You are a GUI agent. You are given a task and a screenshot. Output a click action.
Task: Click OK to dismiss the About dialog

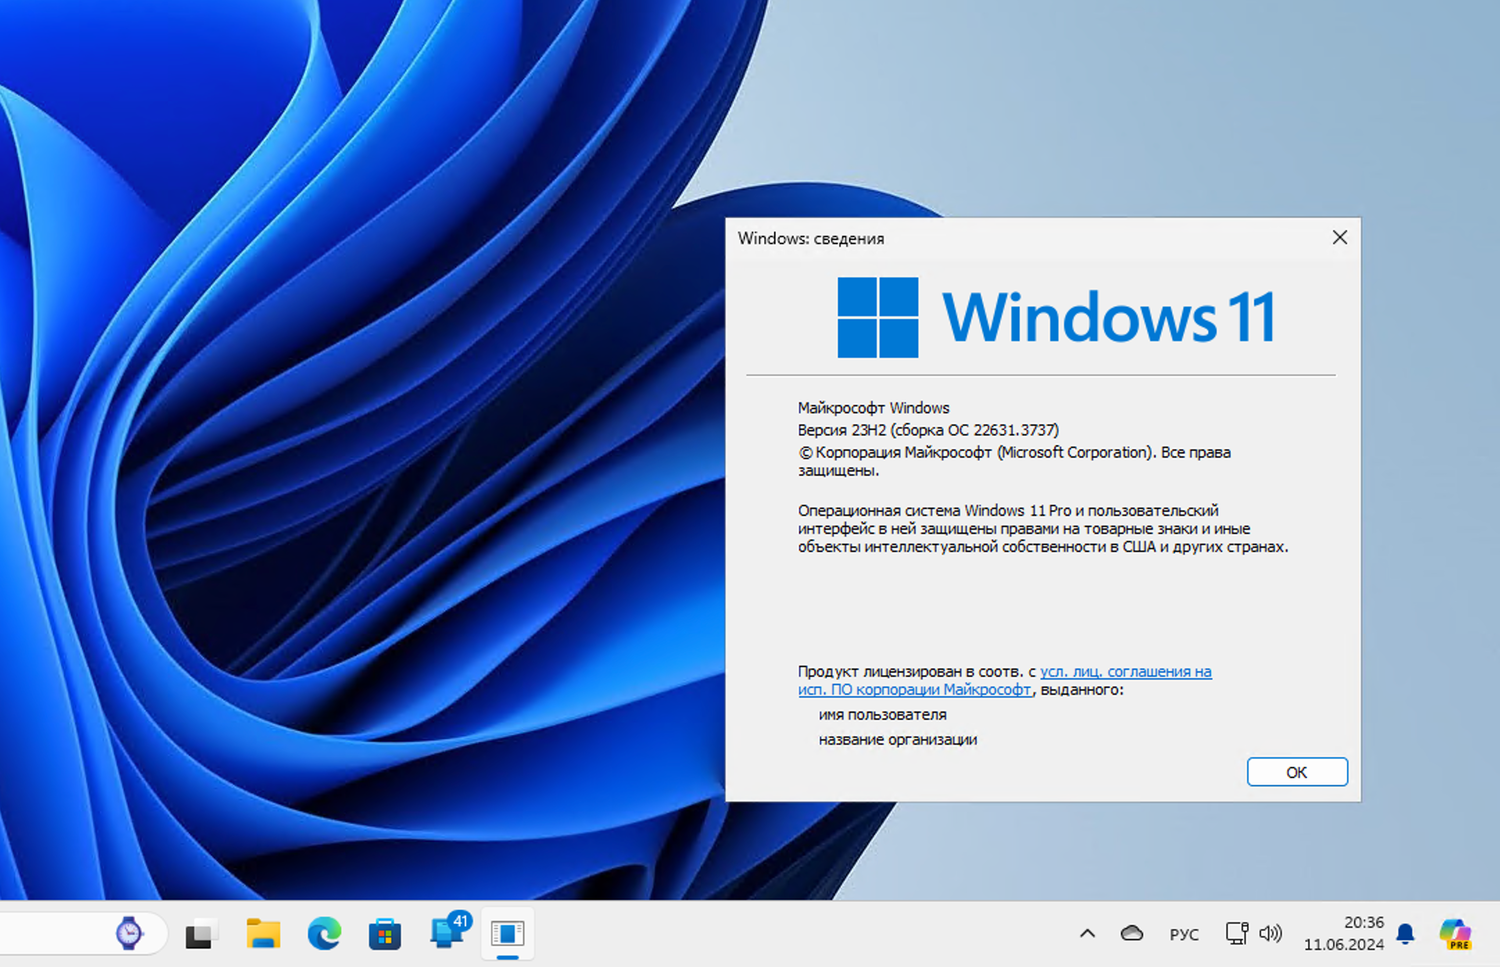pos(1296,771)
